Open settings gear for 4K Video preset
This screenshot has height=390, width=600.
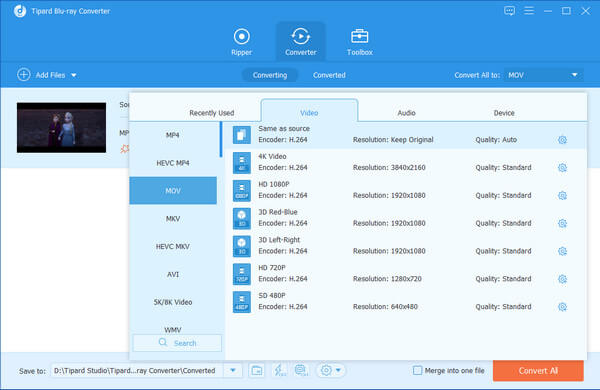562,168
